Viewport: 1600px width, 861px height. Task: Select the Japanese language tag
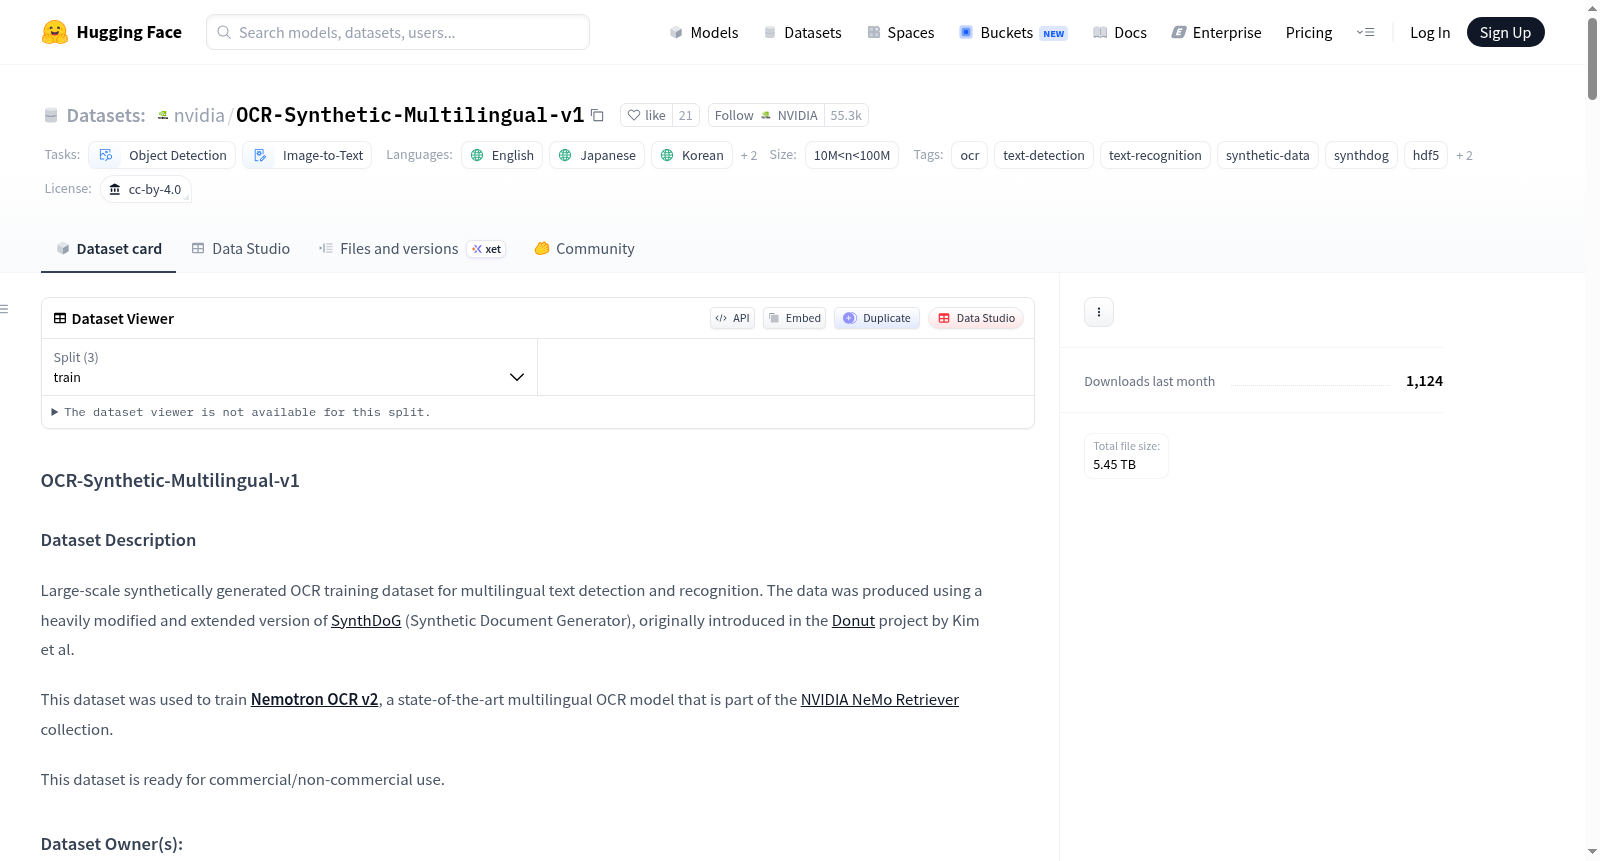pos(597,155)
